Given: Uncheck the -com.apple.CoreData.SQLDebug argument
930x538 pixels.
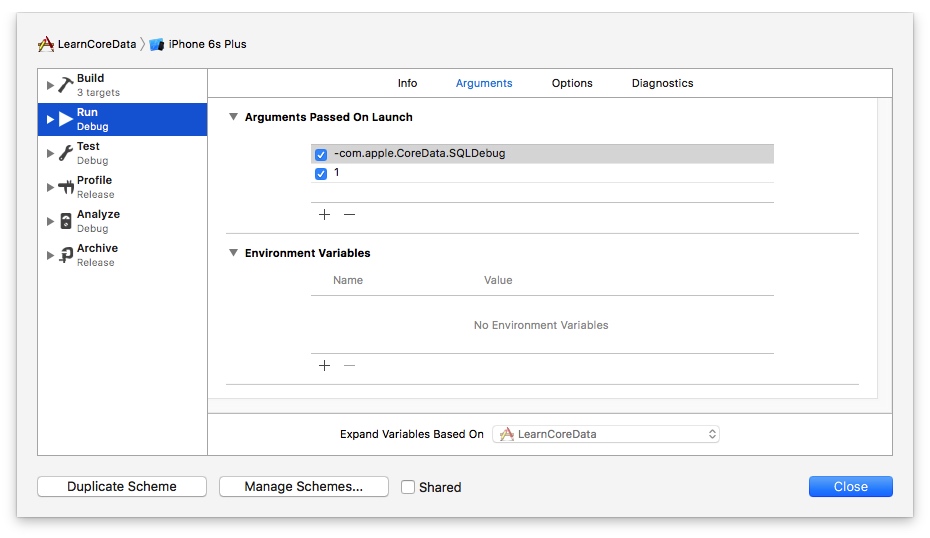Looking at the screenshot, I should click(321, 154).
